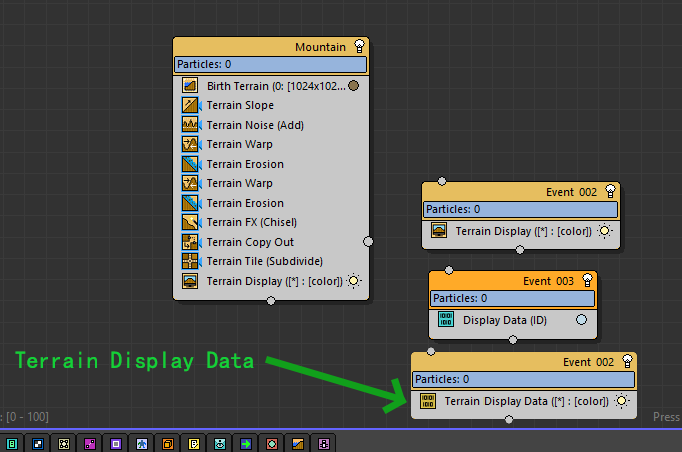
Task: Click the Terrain Slope operator icon
Action: pos(190,105)
